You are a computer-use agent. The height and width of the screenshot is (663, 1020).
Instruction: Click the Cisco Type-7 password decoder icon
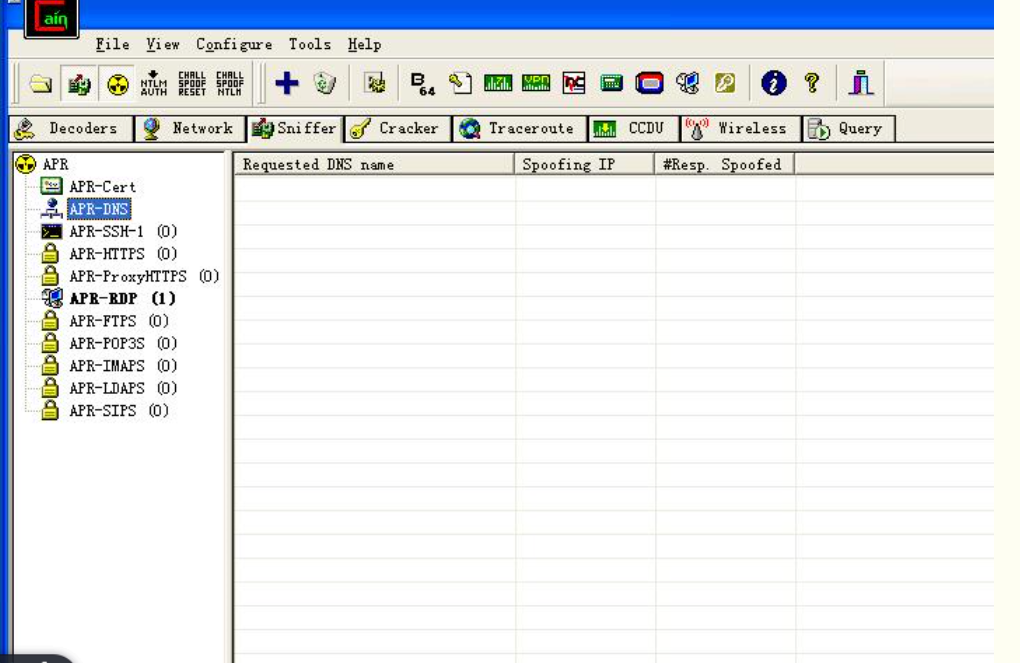pyautogui.click(x=498, y=83)
